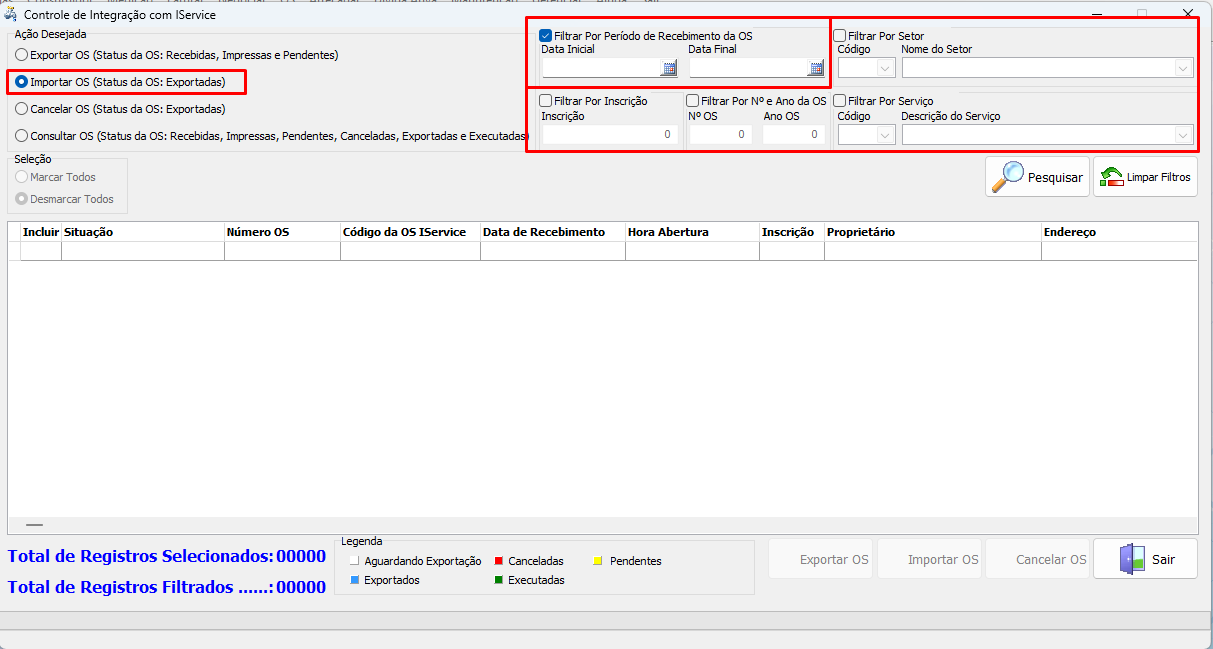Click the application icon in title bar
This screenshot has height=649, width=1213.
pyautogui.click(x=11, y=15)
